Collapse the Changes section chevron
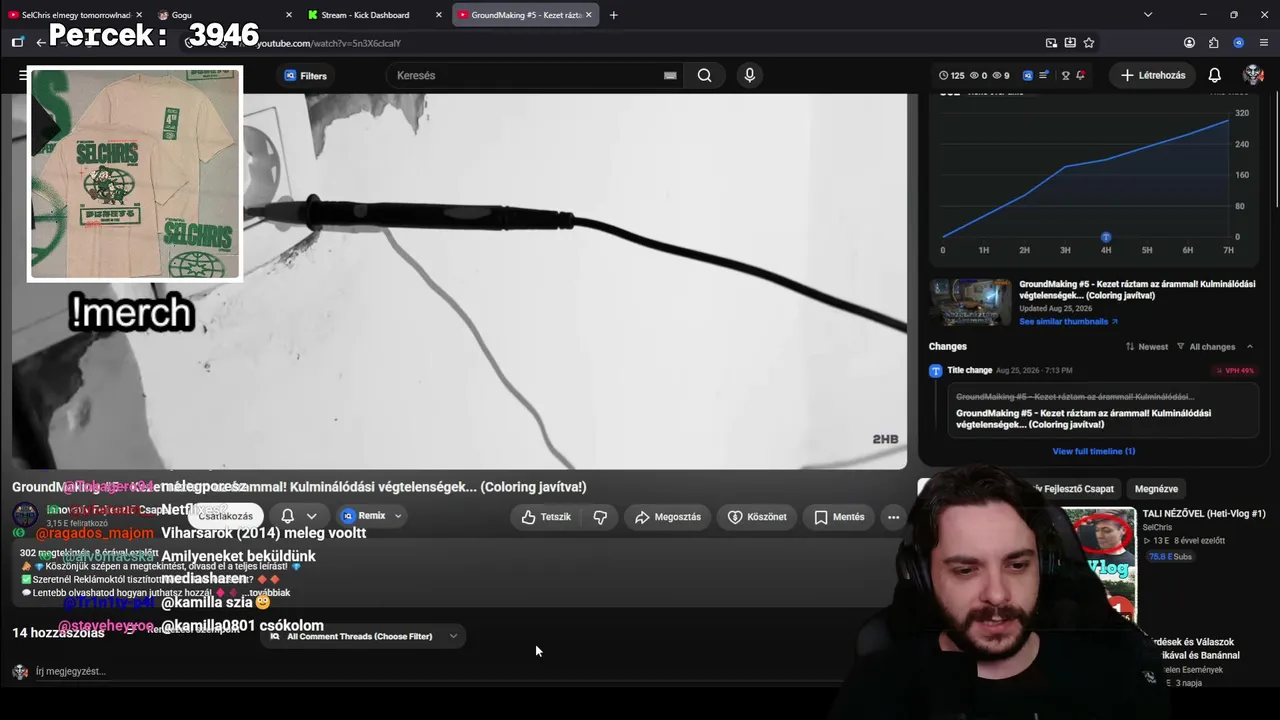 coord(1250,347)
